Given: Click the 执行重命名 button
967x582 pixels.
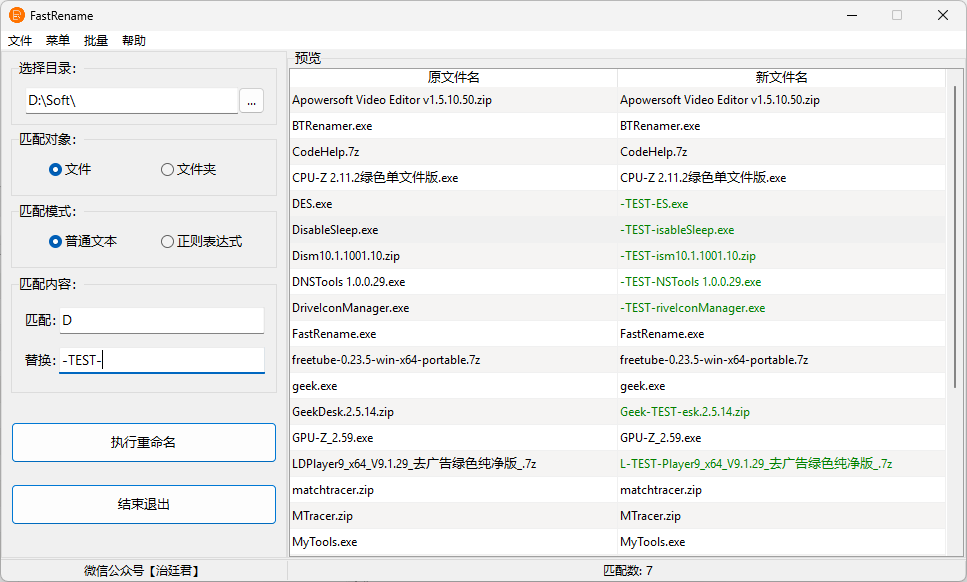Looking at the screenshot, I should 144,443.
